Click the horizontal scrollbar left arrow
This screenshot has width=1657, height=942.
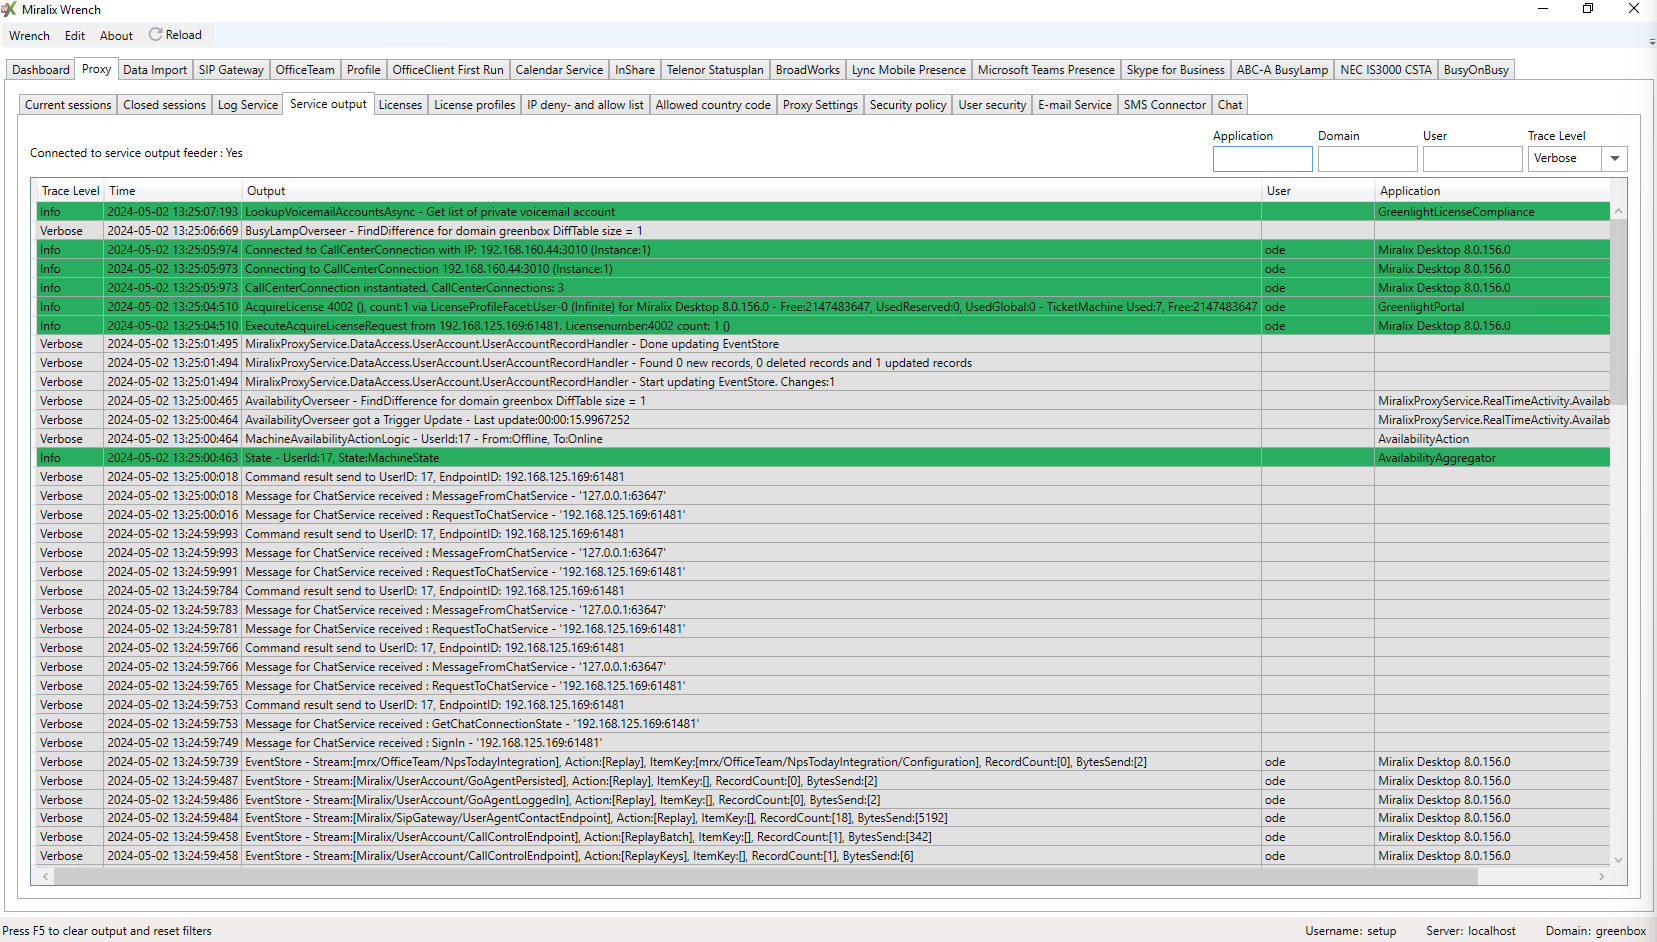(x=45, y=877)
